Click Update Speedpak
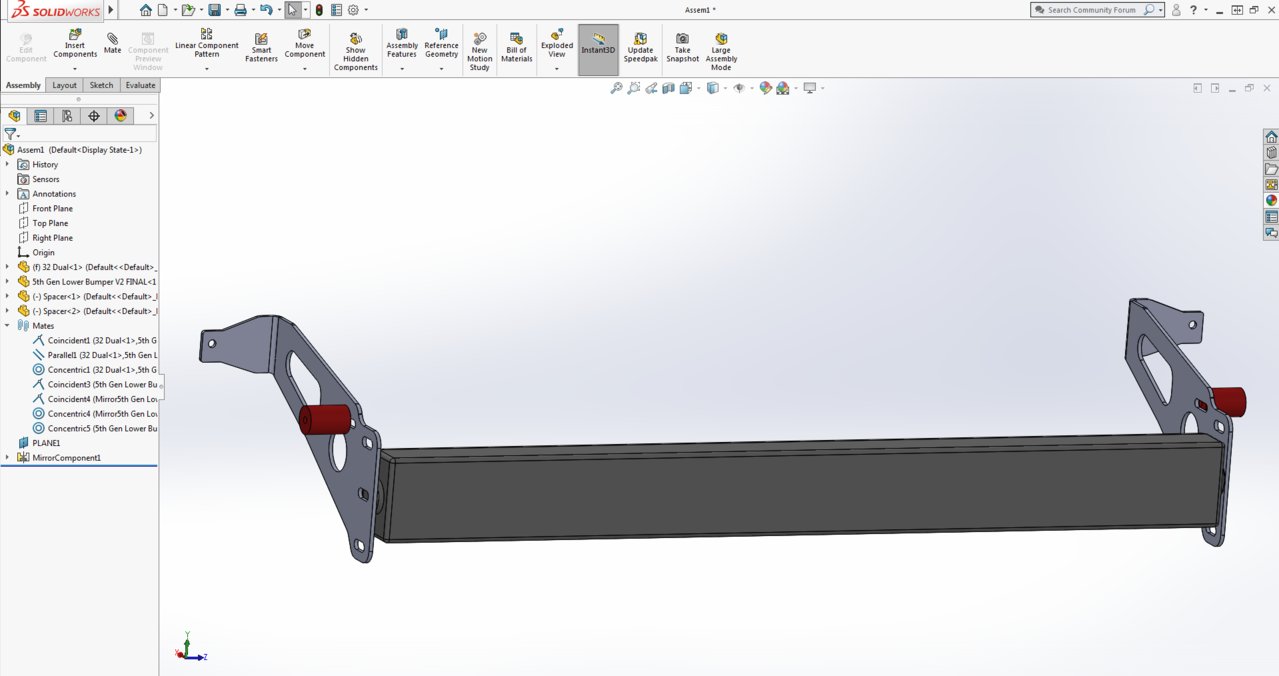The height and width of the screenshot is (676, 1279). [x=640, y=48]
